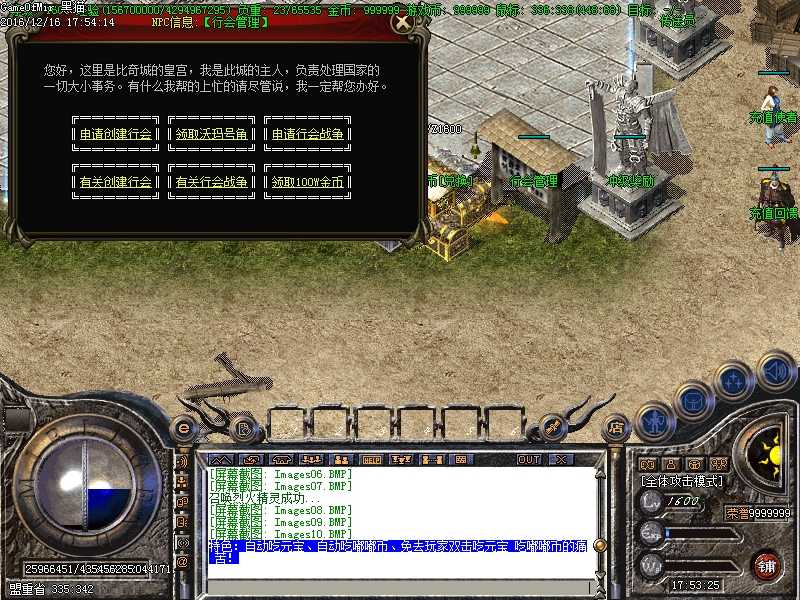This screenshot has height=600, width=800.
Task: Toggle the [全体攻击模式] attack mode text
Action: [682, 481]
